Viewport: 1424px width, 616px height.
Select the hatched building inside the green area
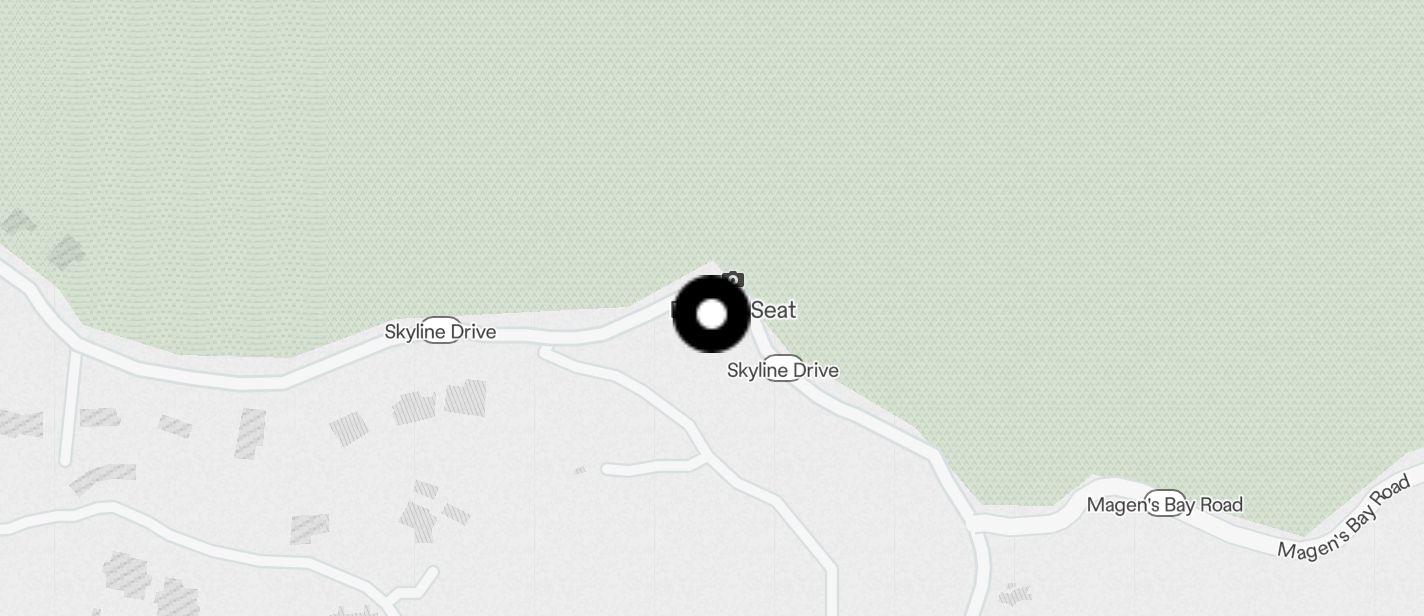[x=66, y=251]
